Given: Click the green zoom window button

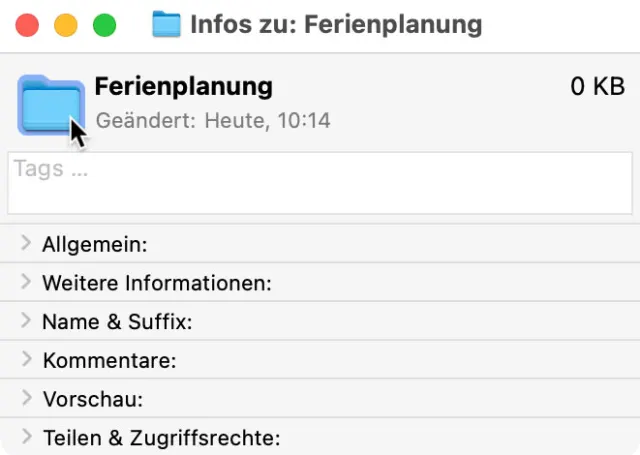Looking at the screenshot, I should point(103,25).
